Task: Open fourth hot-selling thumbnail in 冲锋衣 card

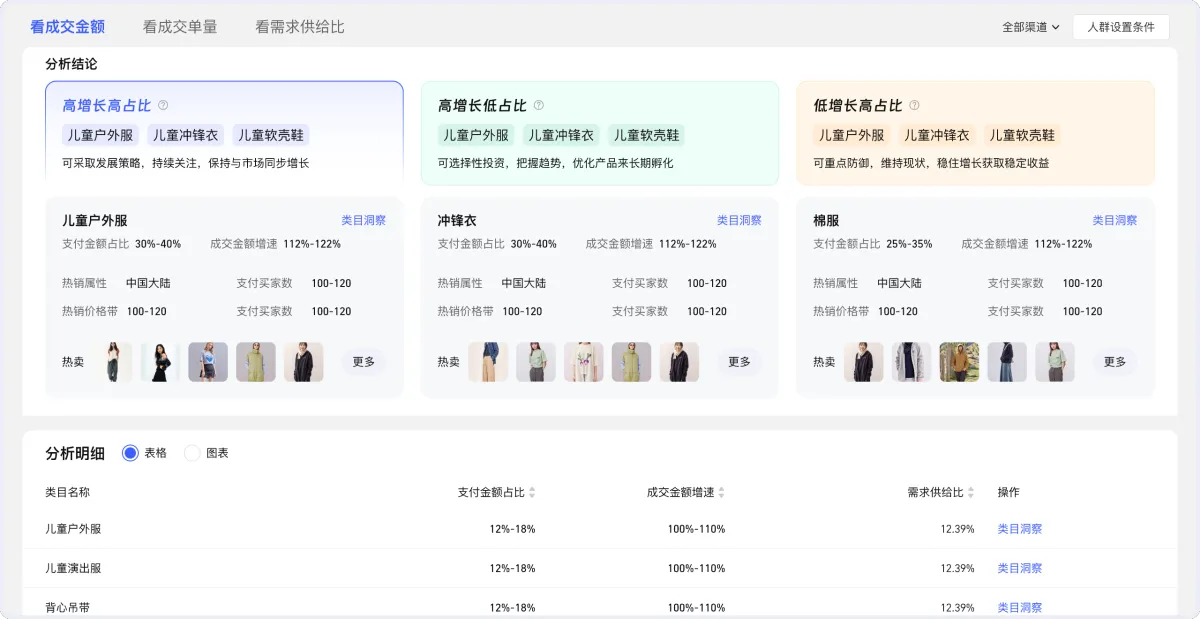Action: tap(631, 362)
